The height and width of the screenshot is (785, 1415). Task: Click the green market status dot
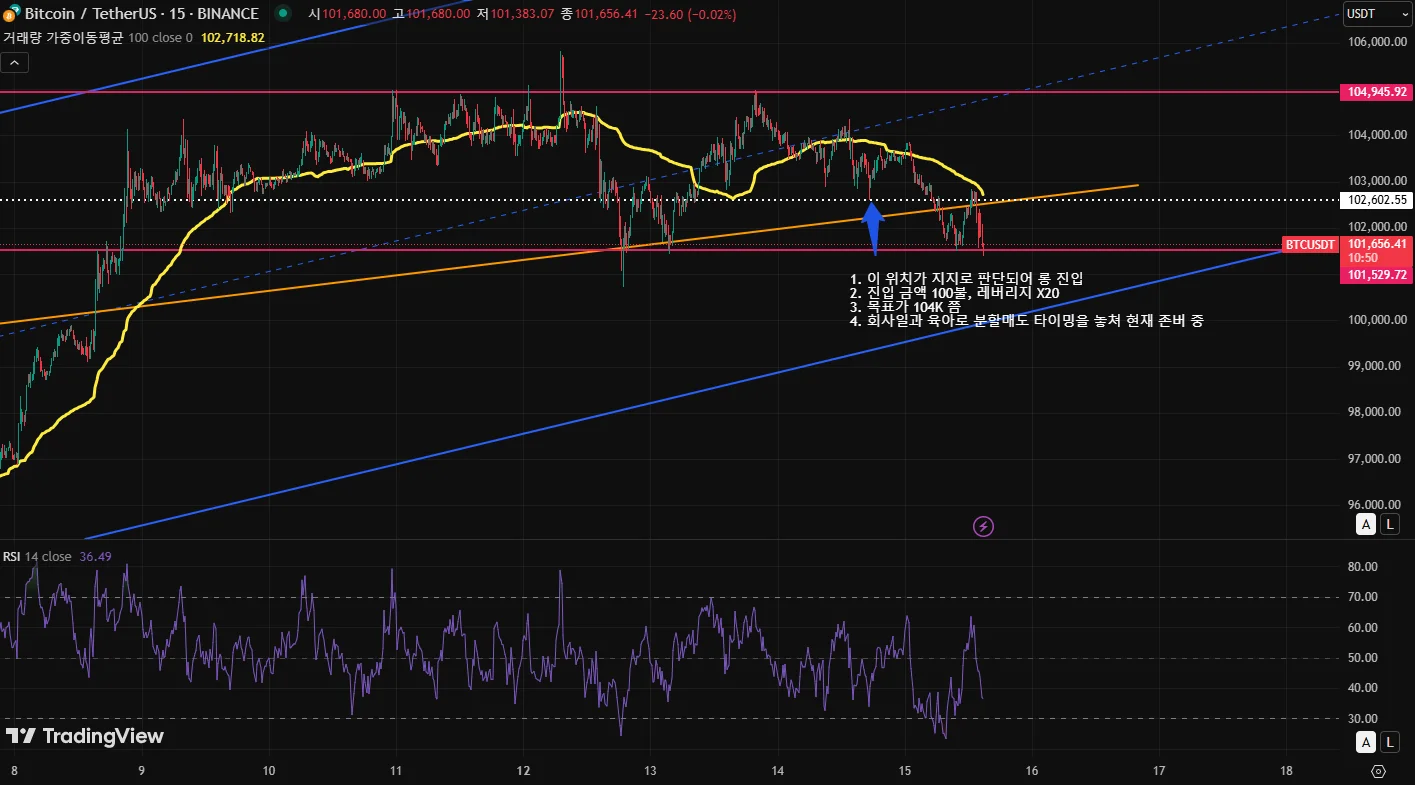tap(284, 14)
